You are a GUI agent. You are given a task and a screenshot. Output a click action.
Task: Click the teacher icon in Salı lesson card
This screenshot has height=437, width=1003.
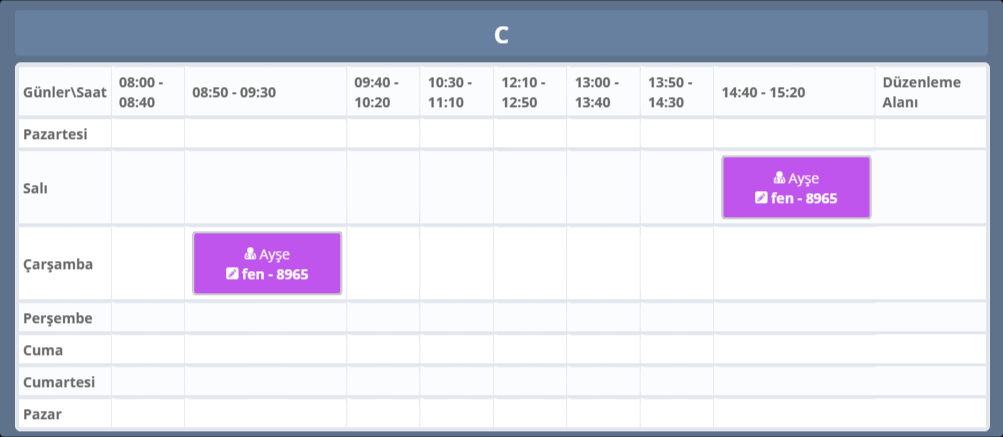(x=781, y=179)
